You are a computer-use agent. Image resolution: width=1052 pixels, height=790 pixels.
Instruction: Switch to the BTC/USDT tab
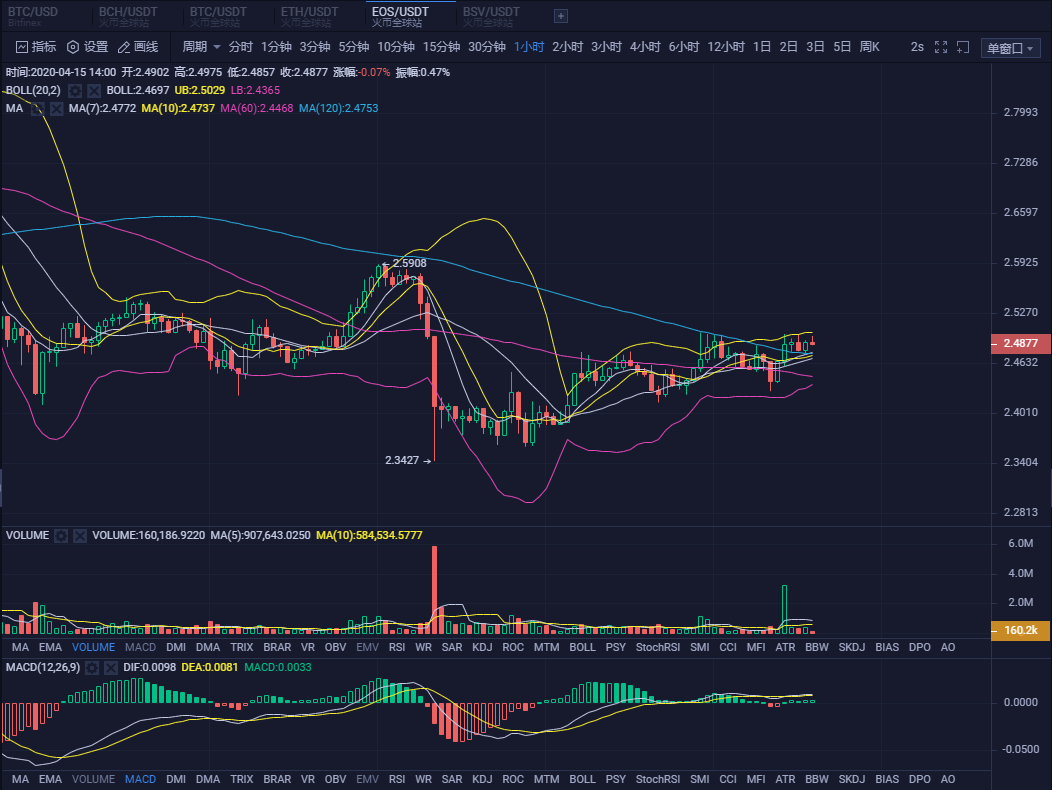pyautogui.click(x=218, y=12)
